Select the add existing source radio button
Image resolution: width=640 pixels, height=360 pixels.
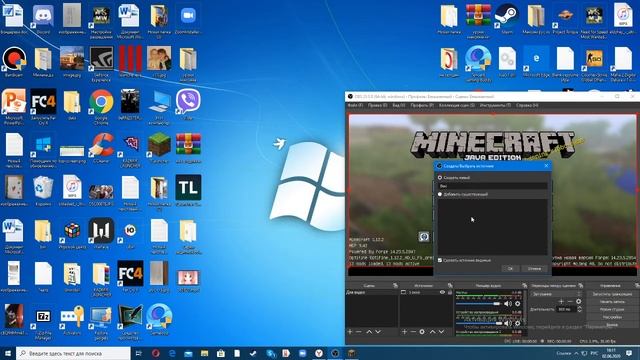pos(440,194)
